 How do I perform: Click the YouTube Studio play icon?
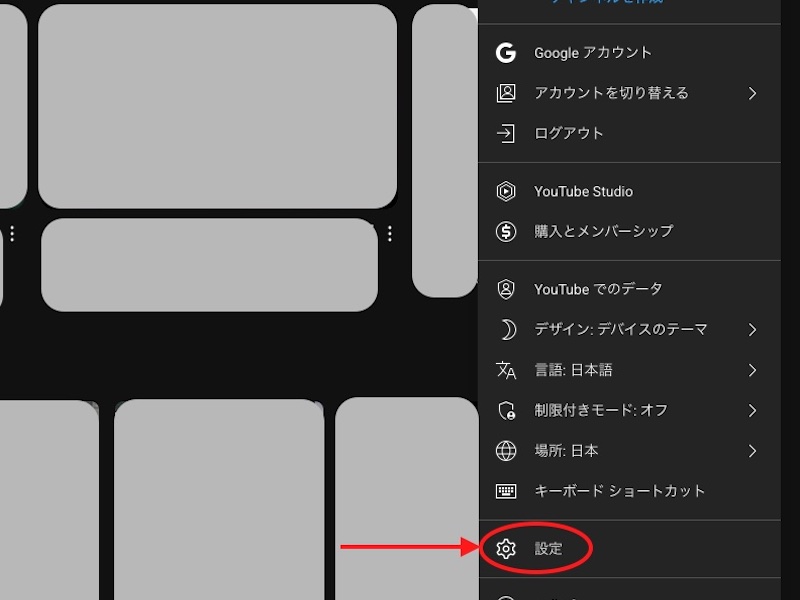pyautogui.click(x=506, y=191)
